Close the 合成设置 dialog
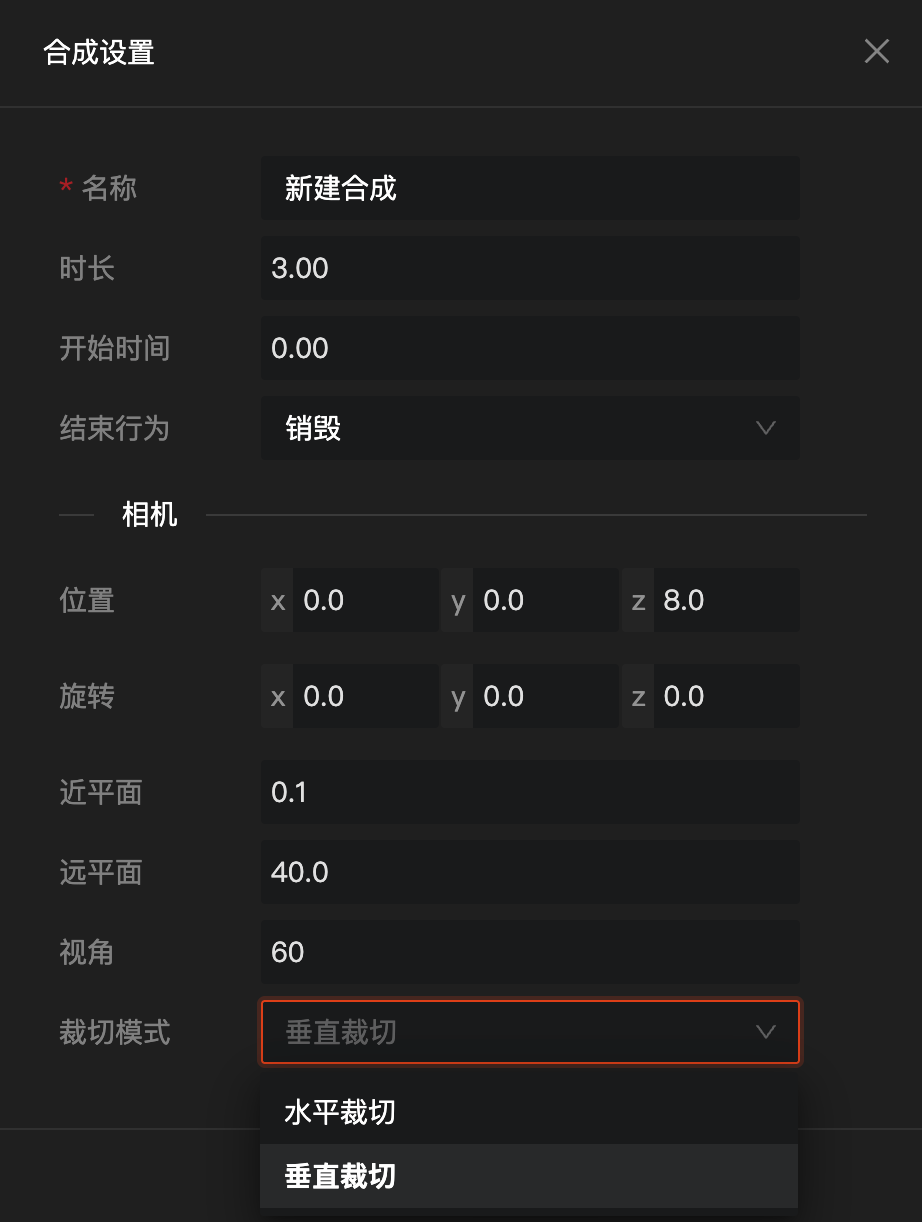922x1222 pixels. click(x=876, y=52)
